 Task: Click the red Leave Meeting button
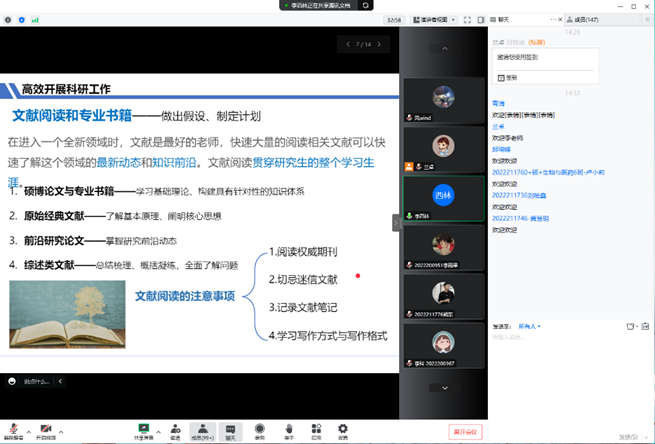pos(464,431)
